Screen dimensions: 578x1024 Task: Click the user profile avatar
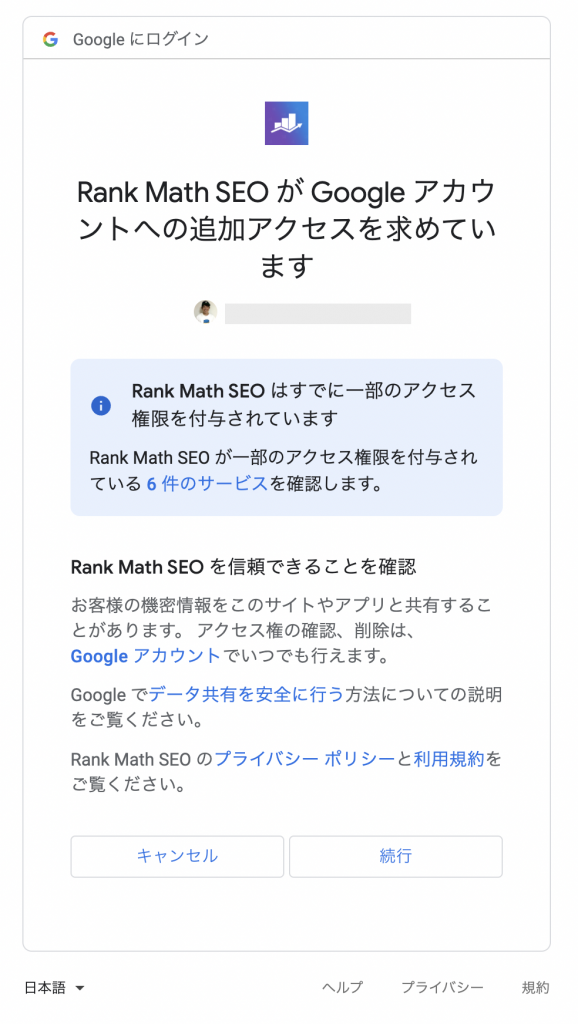point(205,312)
